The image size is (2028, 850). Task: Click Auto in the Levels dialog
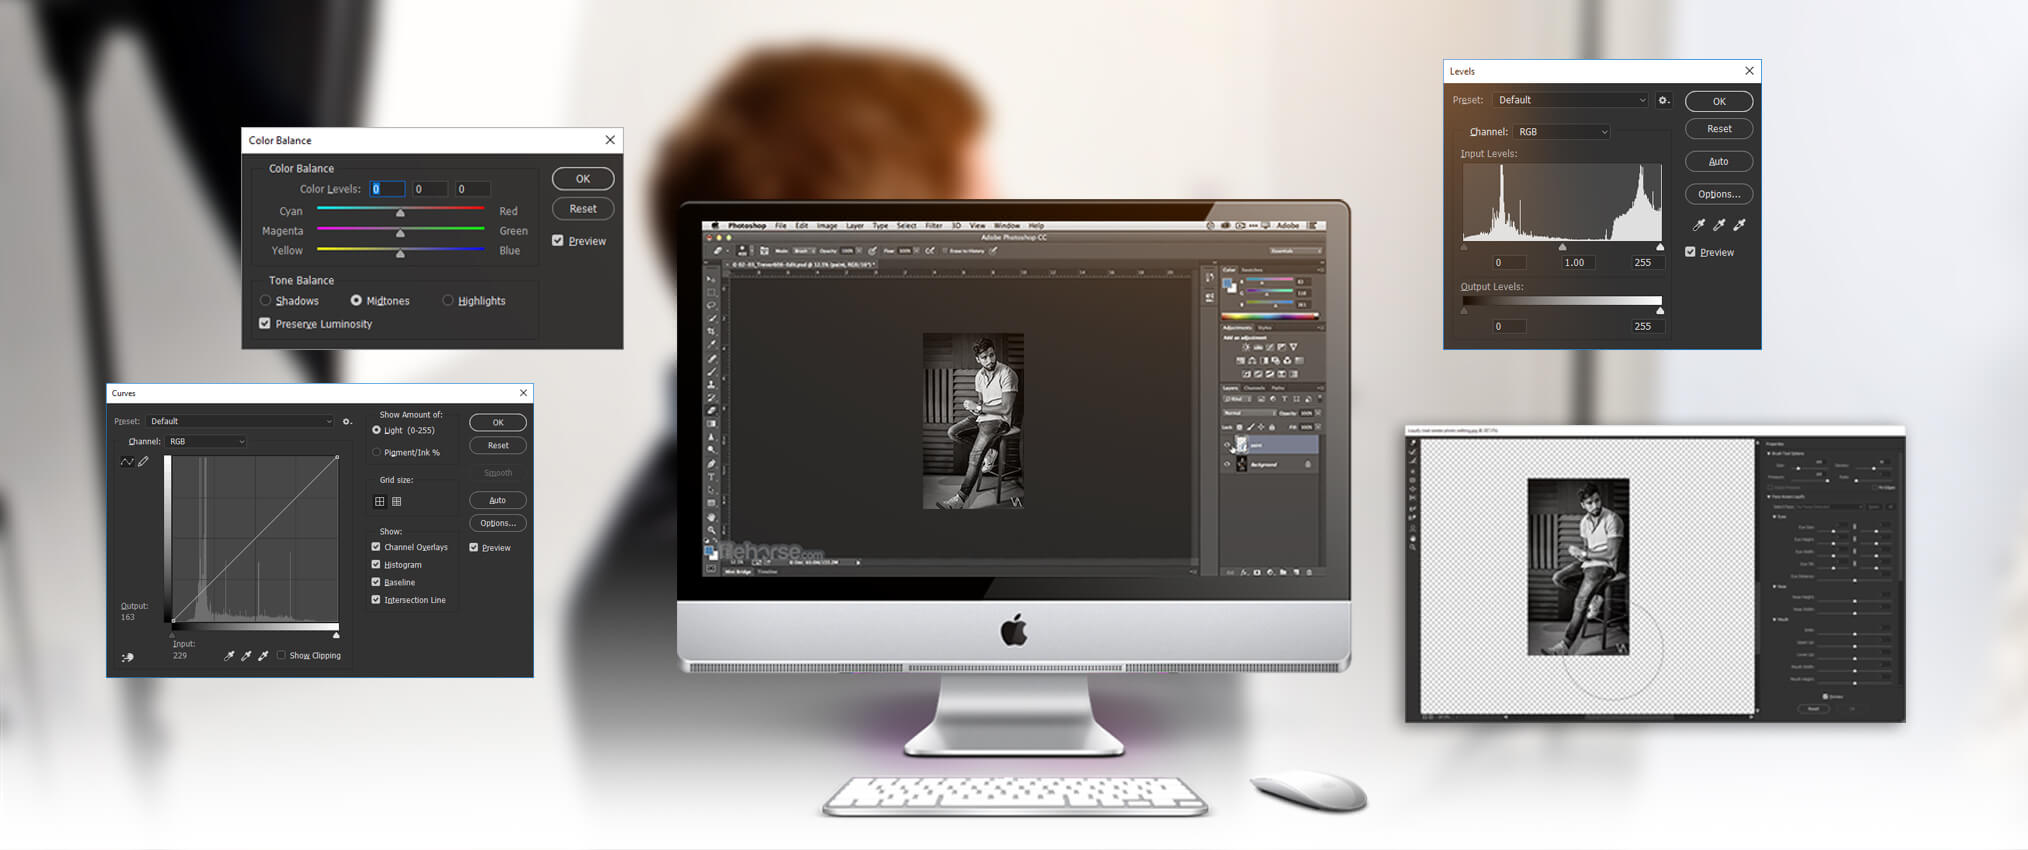click(1719, 161)
